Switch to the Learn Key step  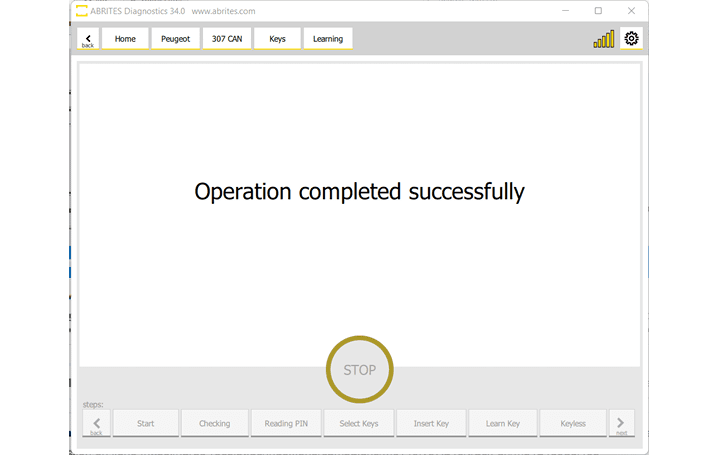pyautogui.click(x=503, y=423)
